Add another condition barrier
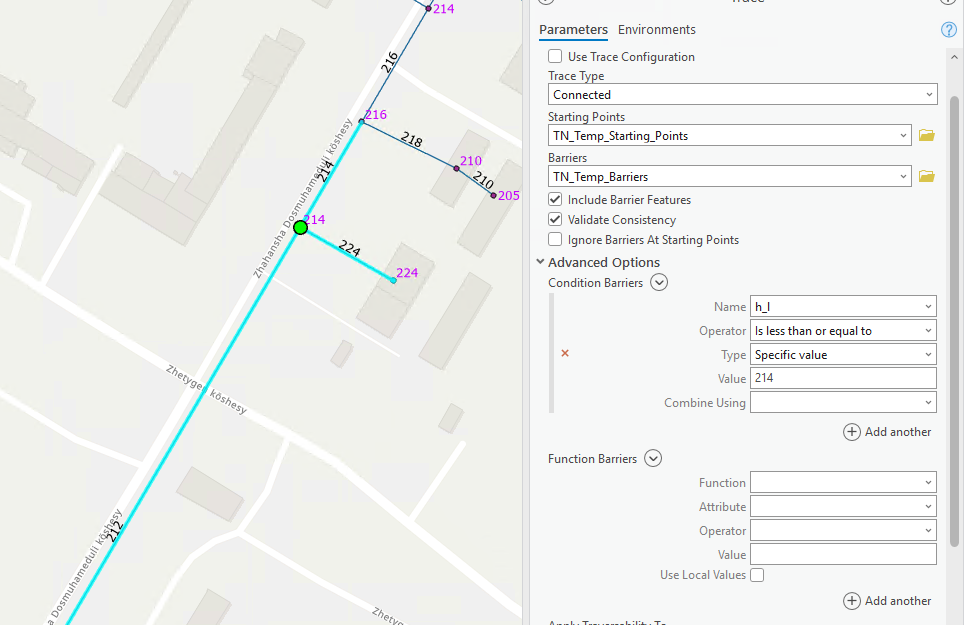 point(887,432)
